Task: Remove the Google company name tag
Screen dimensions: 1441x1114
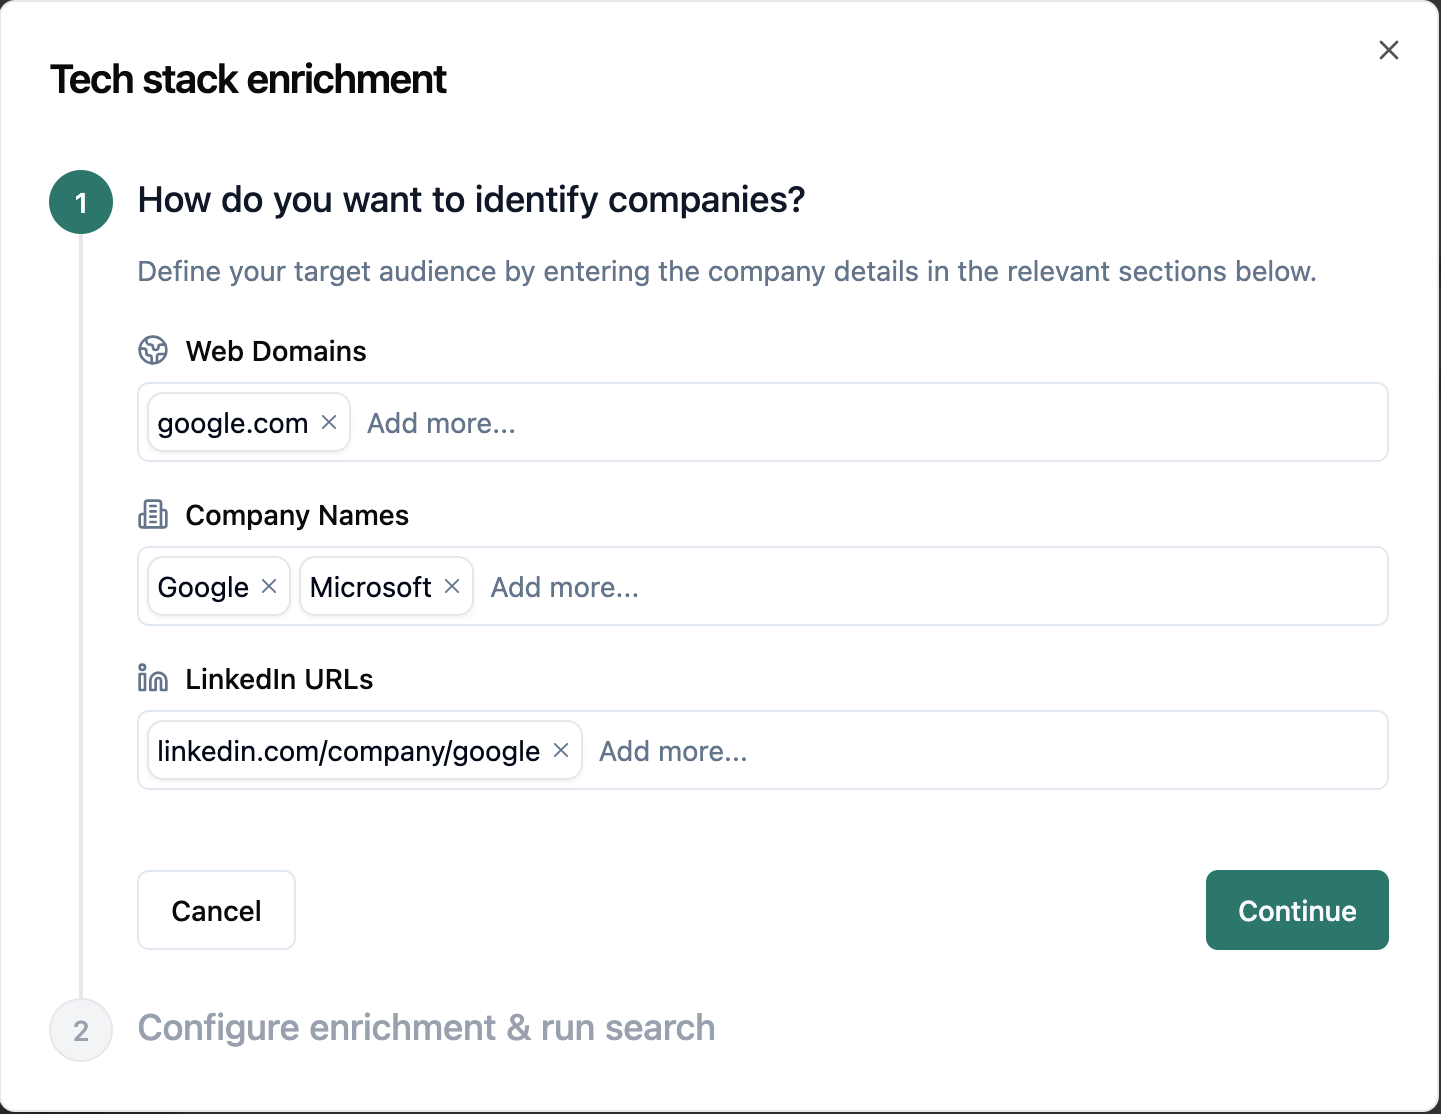Action: (x=269, y=587)
